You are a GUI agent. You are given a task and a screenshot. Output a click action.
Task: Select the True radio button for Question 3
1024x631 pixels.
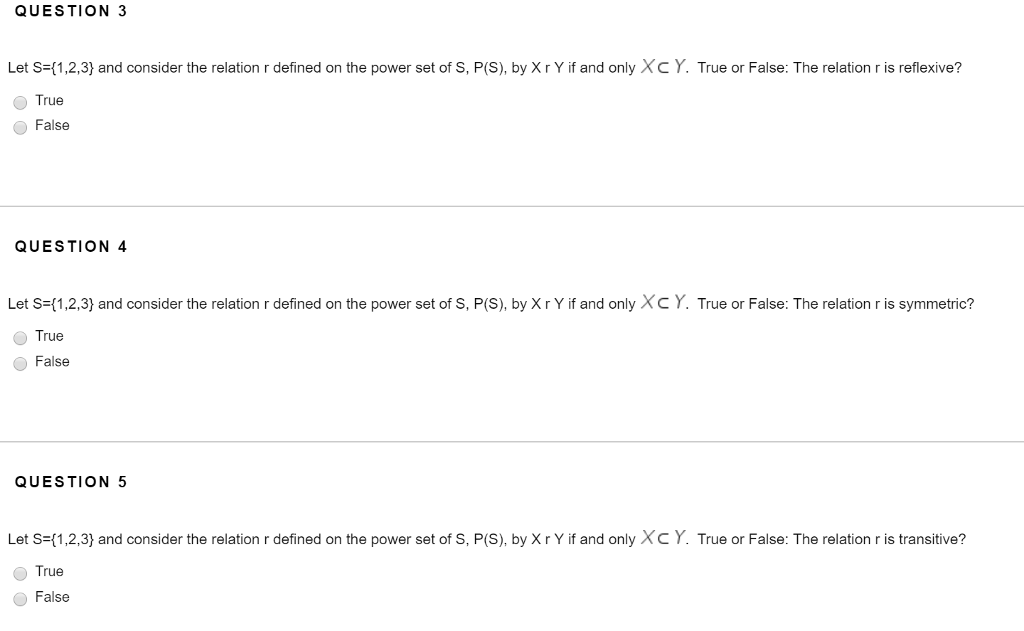point(20,102)
